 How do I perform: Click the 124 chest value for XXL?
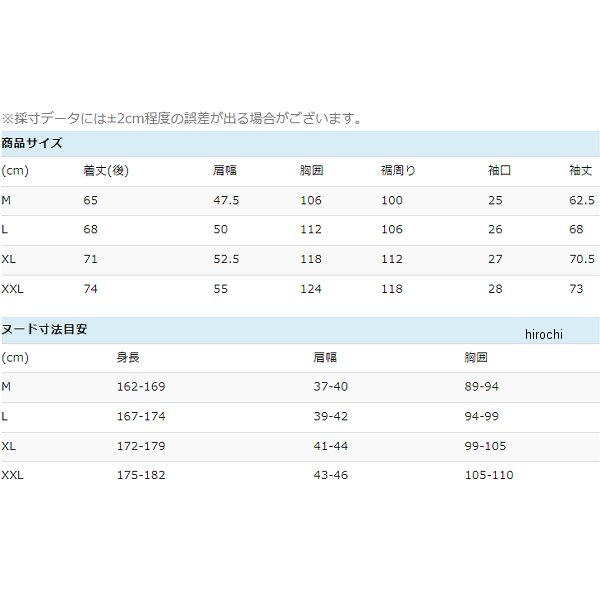click(x=310, y=289)
